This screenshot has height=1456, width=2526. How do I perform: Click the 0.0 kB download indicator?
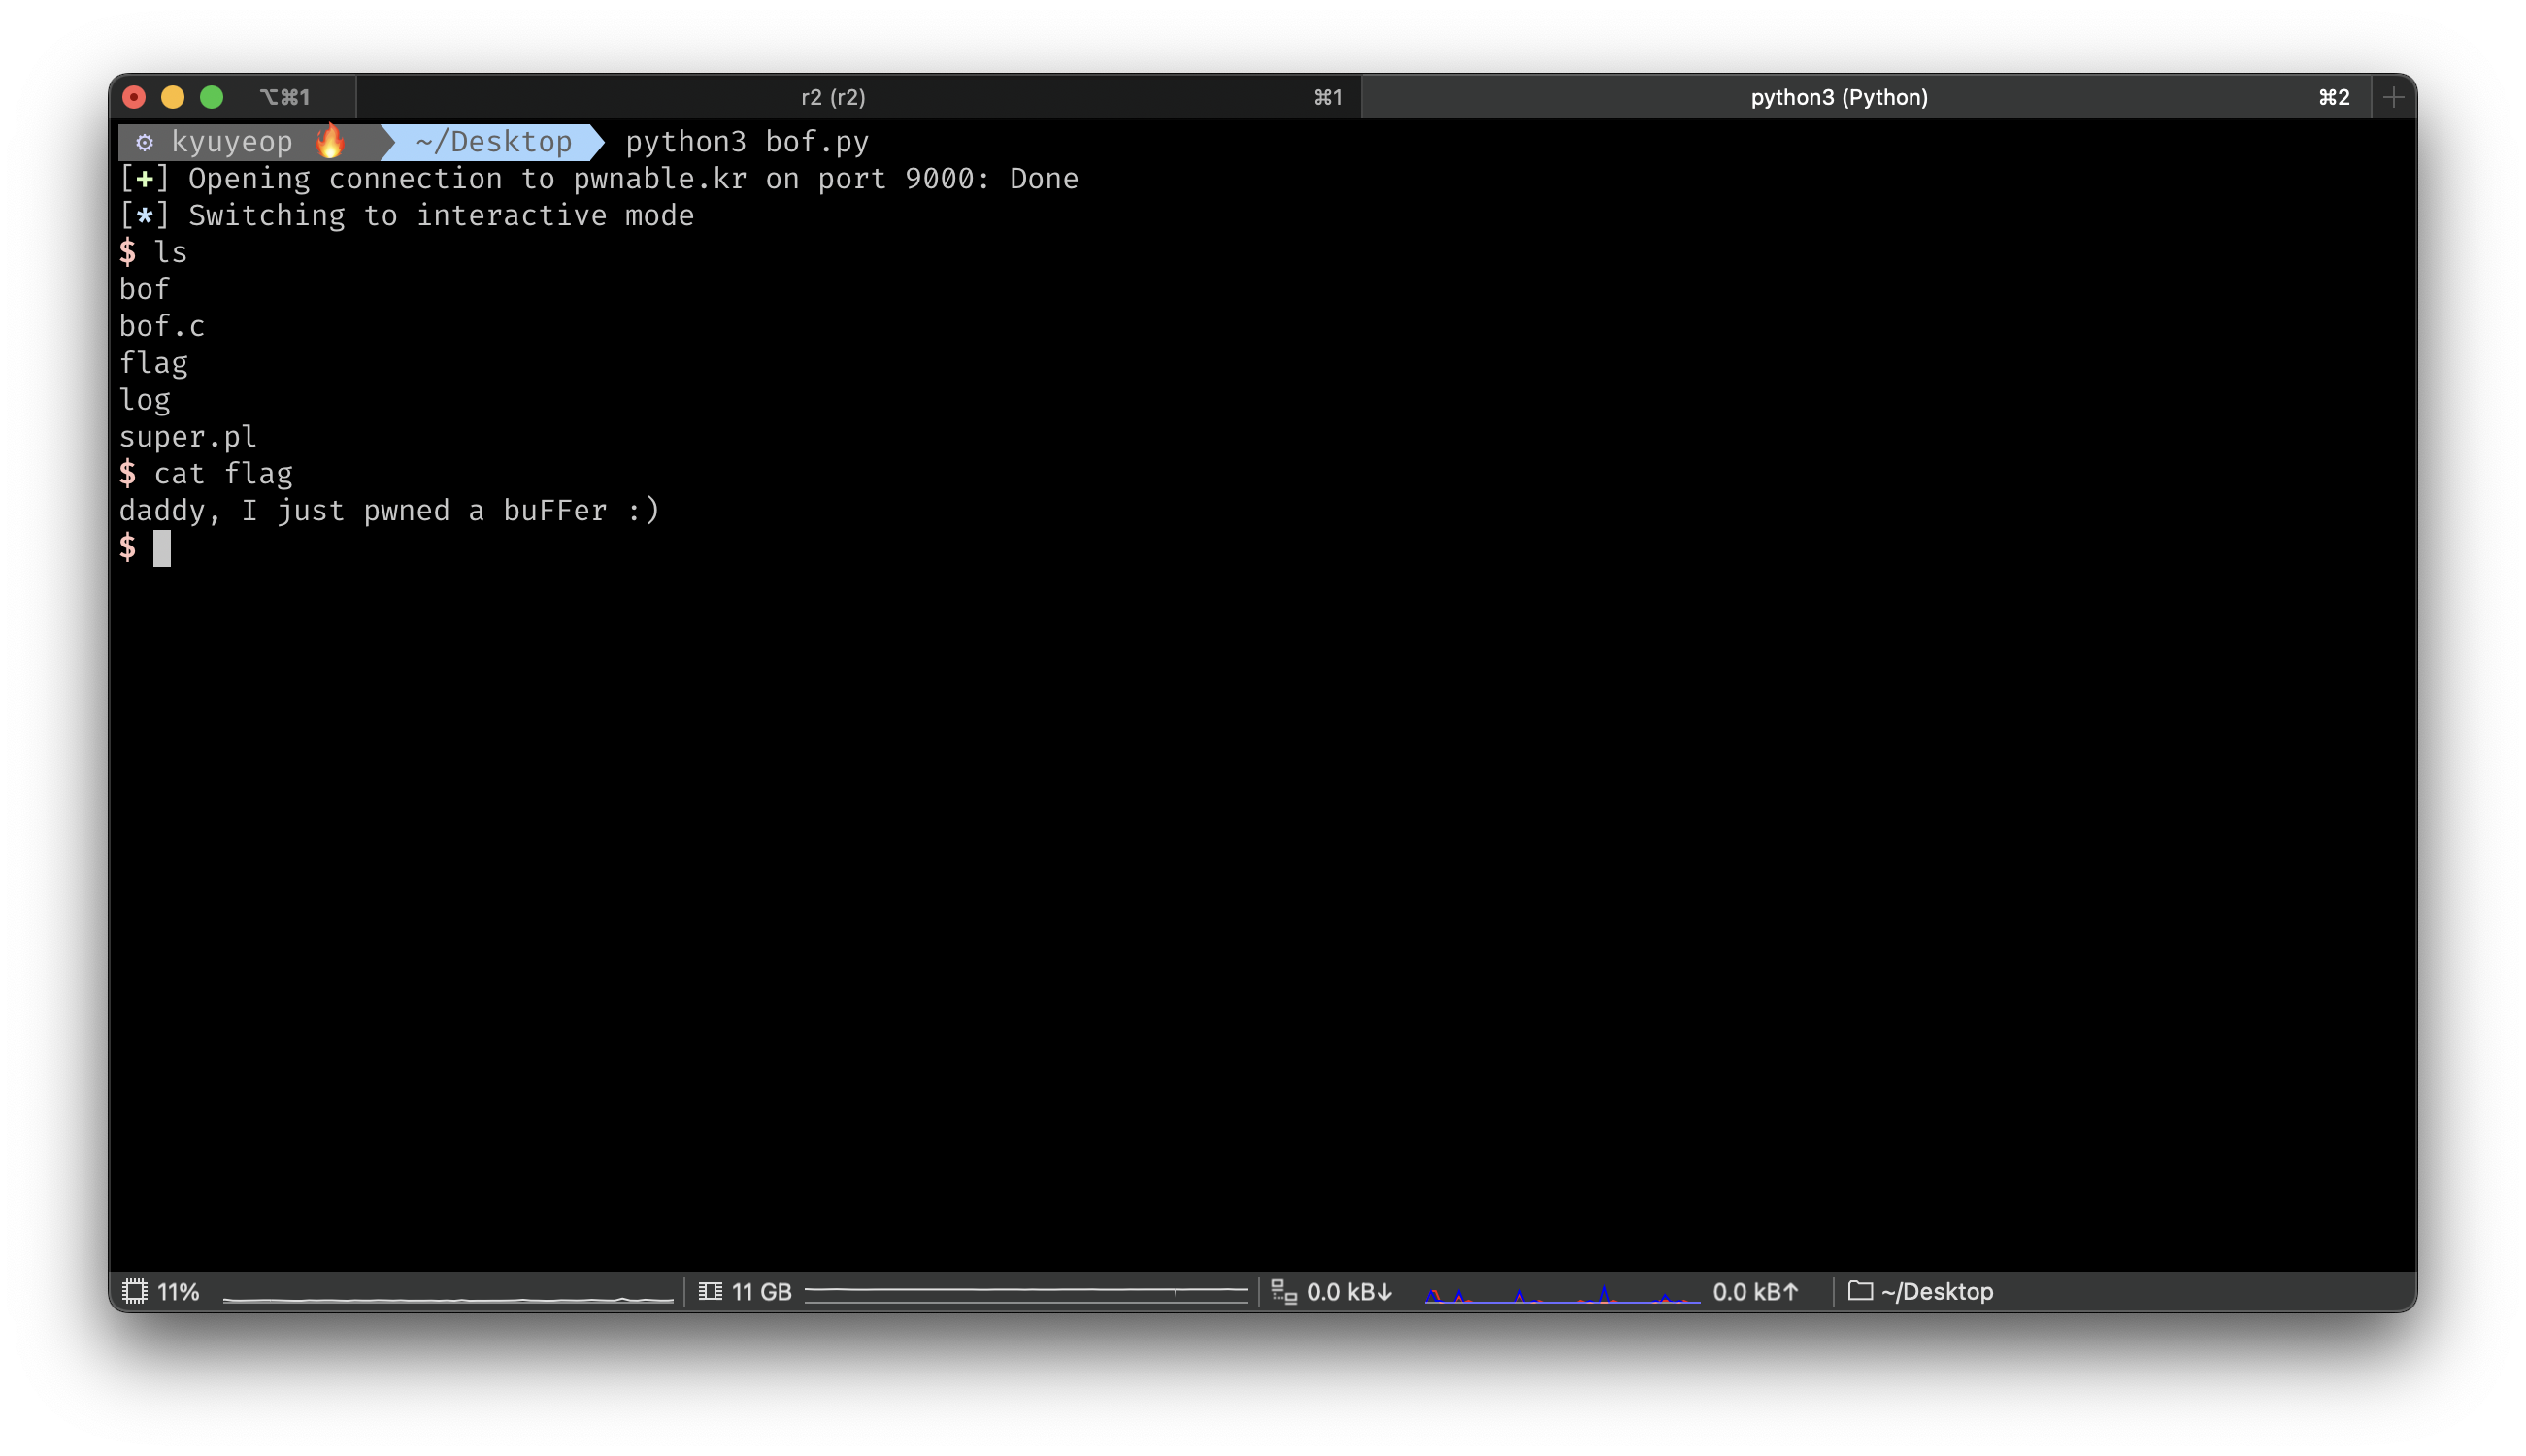(1349, 1291)
